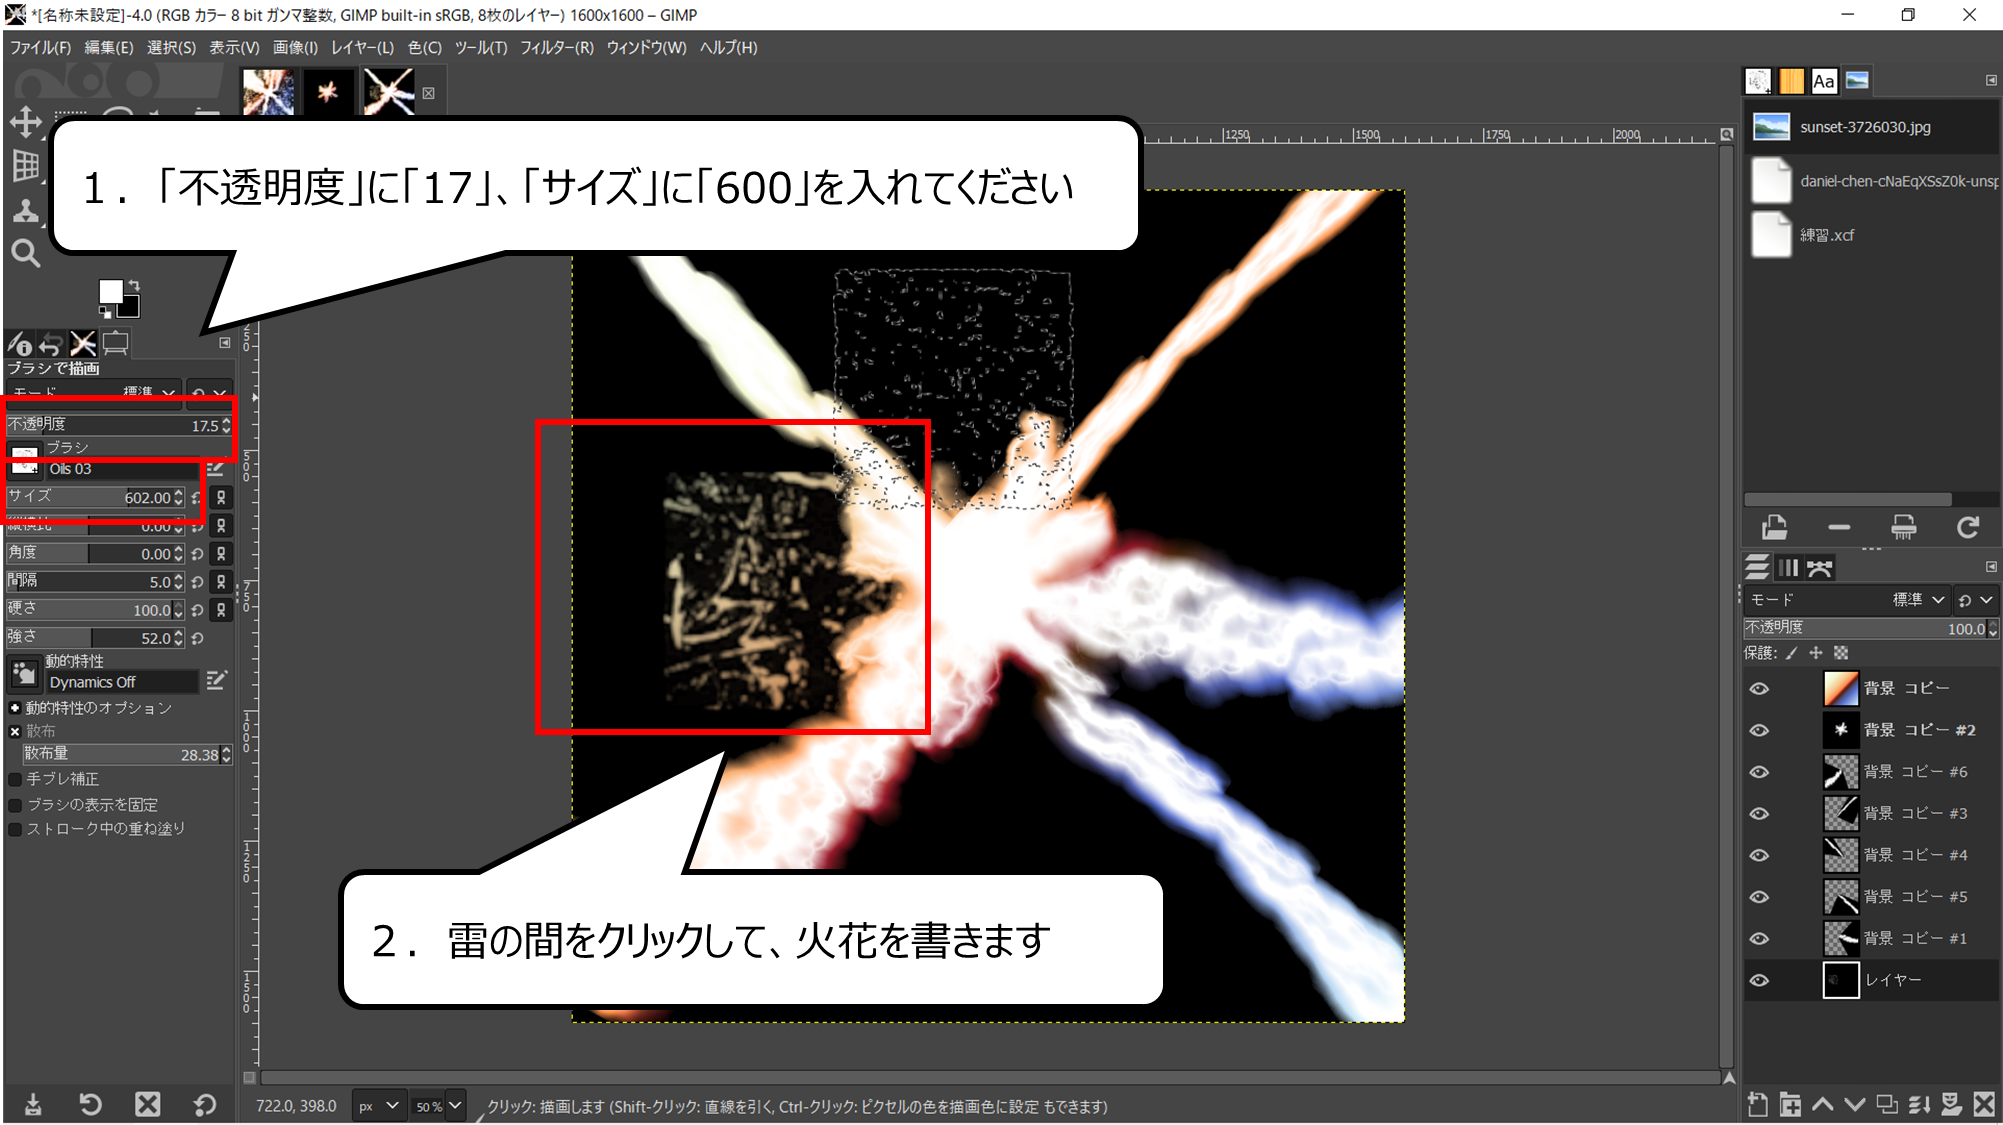Open the Filters menu

(557, 47)
